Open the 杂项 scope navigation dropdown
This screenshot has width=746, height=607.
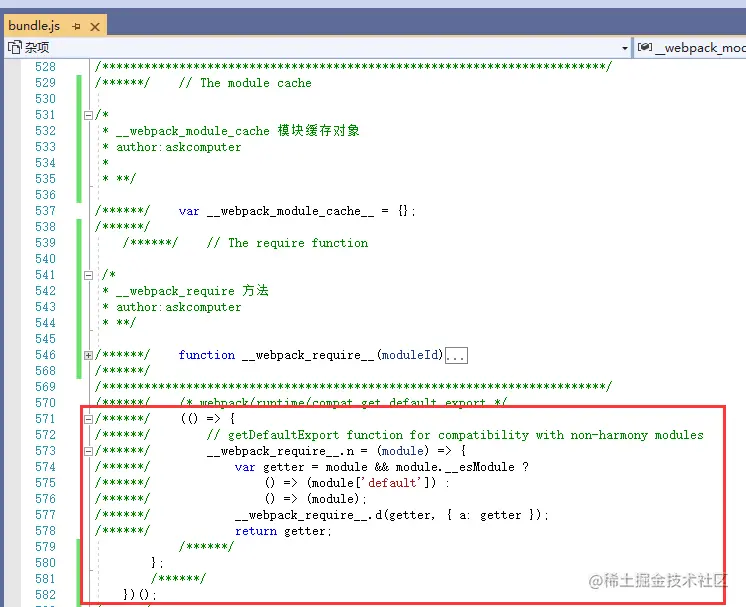click(x=625, y=48)
